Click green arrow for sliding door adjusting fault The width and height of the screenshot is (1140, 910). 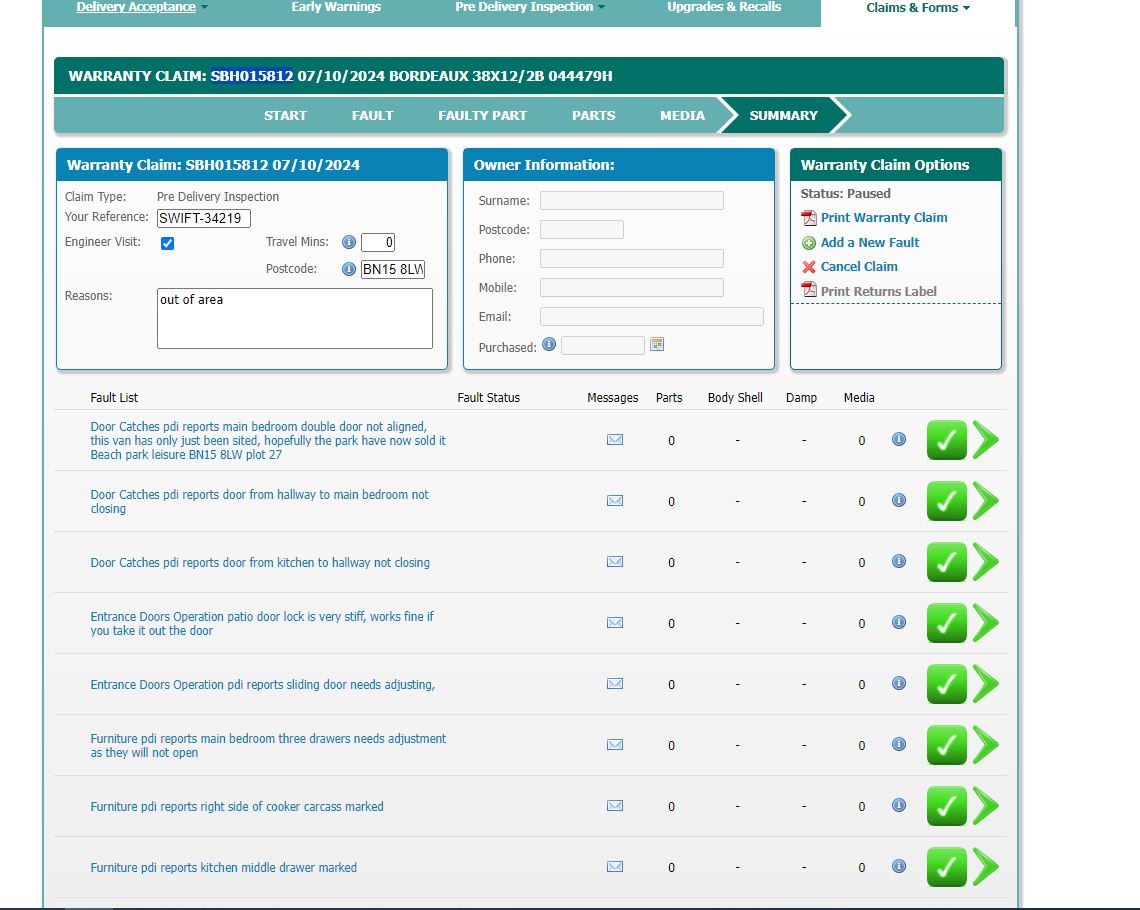pos(986,684)
